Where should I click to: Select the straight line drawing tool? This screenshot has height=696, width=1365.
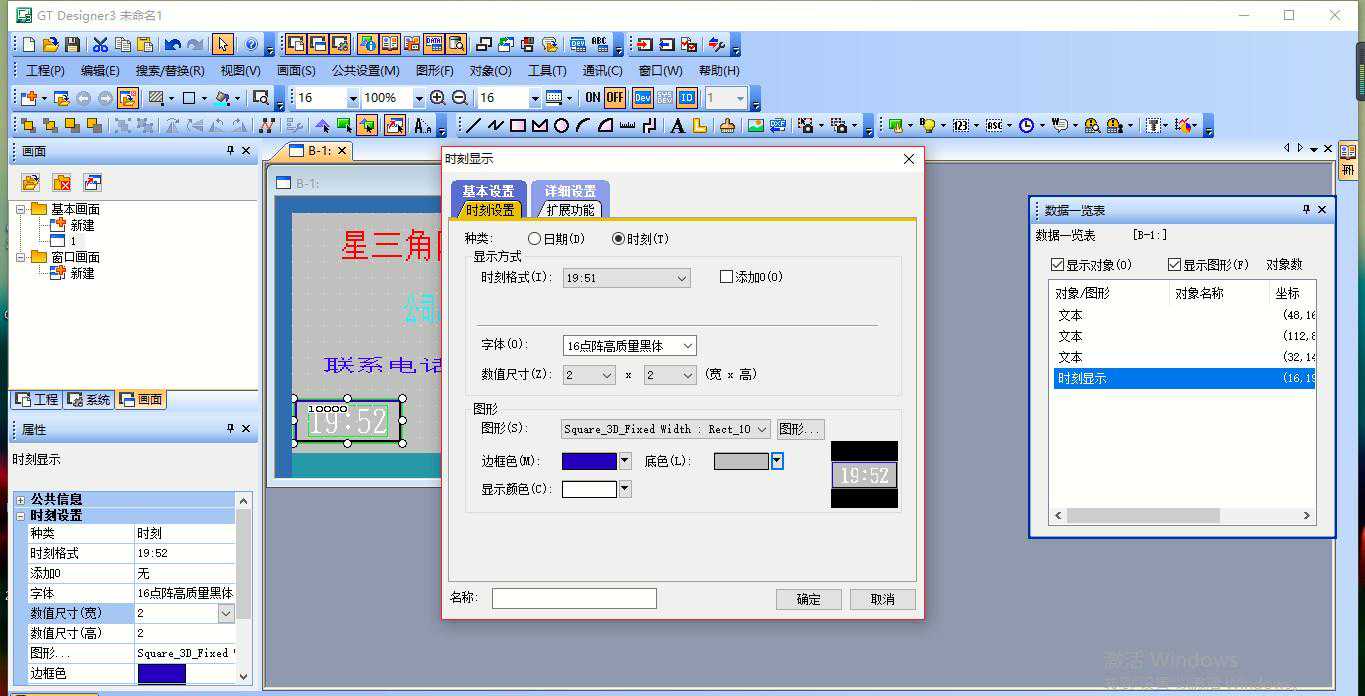(473, 126)
